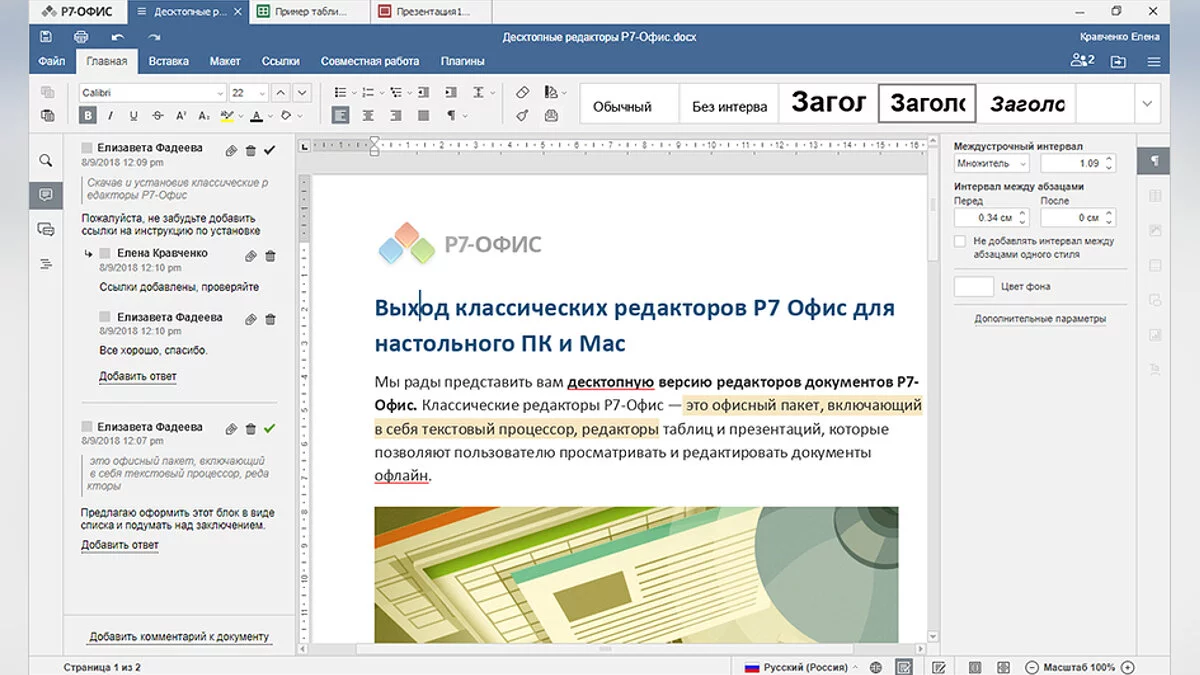Expand the Множитель line spacing dropdown
Screen dimensions: 1200x675
pos(1023,163)
